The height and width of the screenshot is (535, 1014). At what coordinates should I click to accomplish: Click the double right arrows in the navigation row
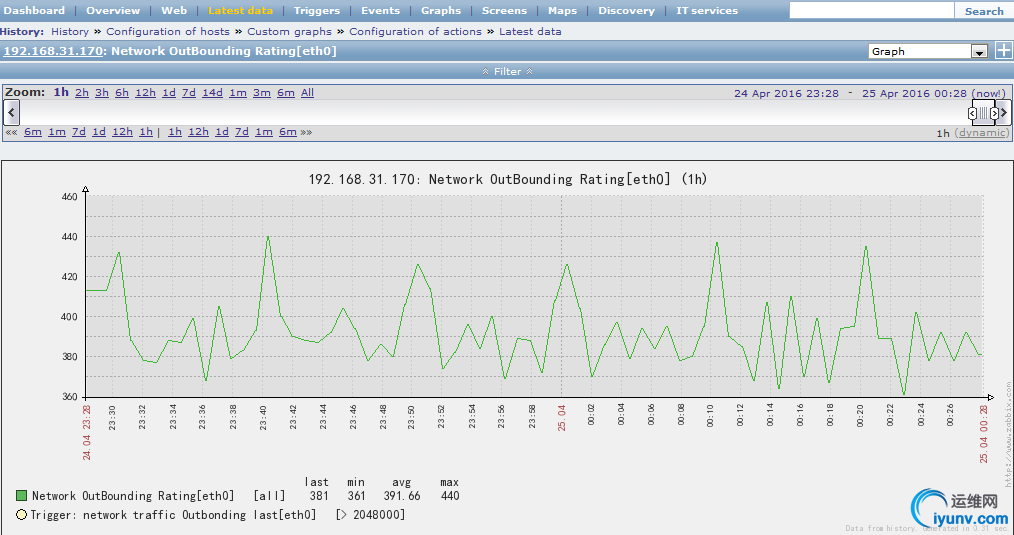(x=306, y=132)
